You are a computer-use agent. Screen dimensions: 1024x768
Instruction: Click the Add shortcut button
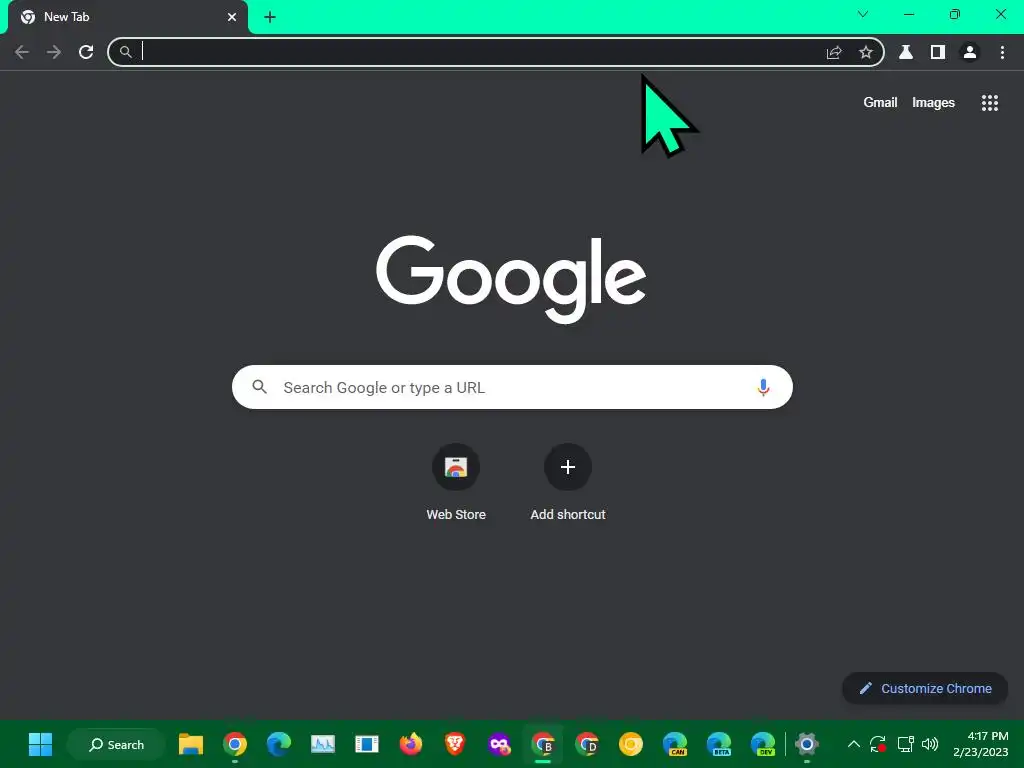click(568, 483)
